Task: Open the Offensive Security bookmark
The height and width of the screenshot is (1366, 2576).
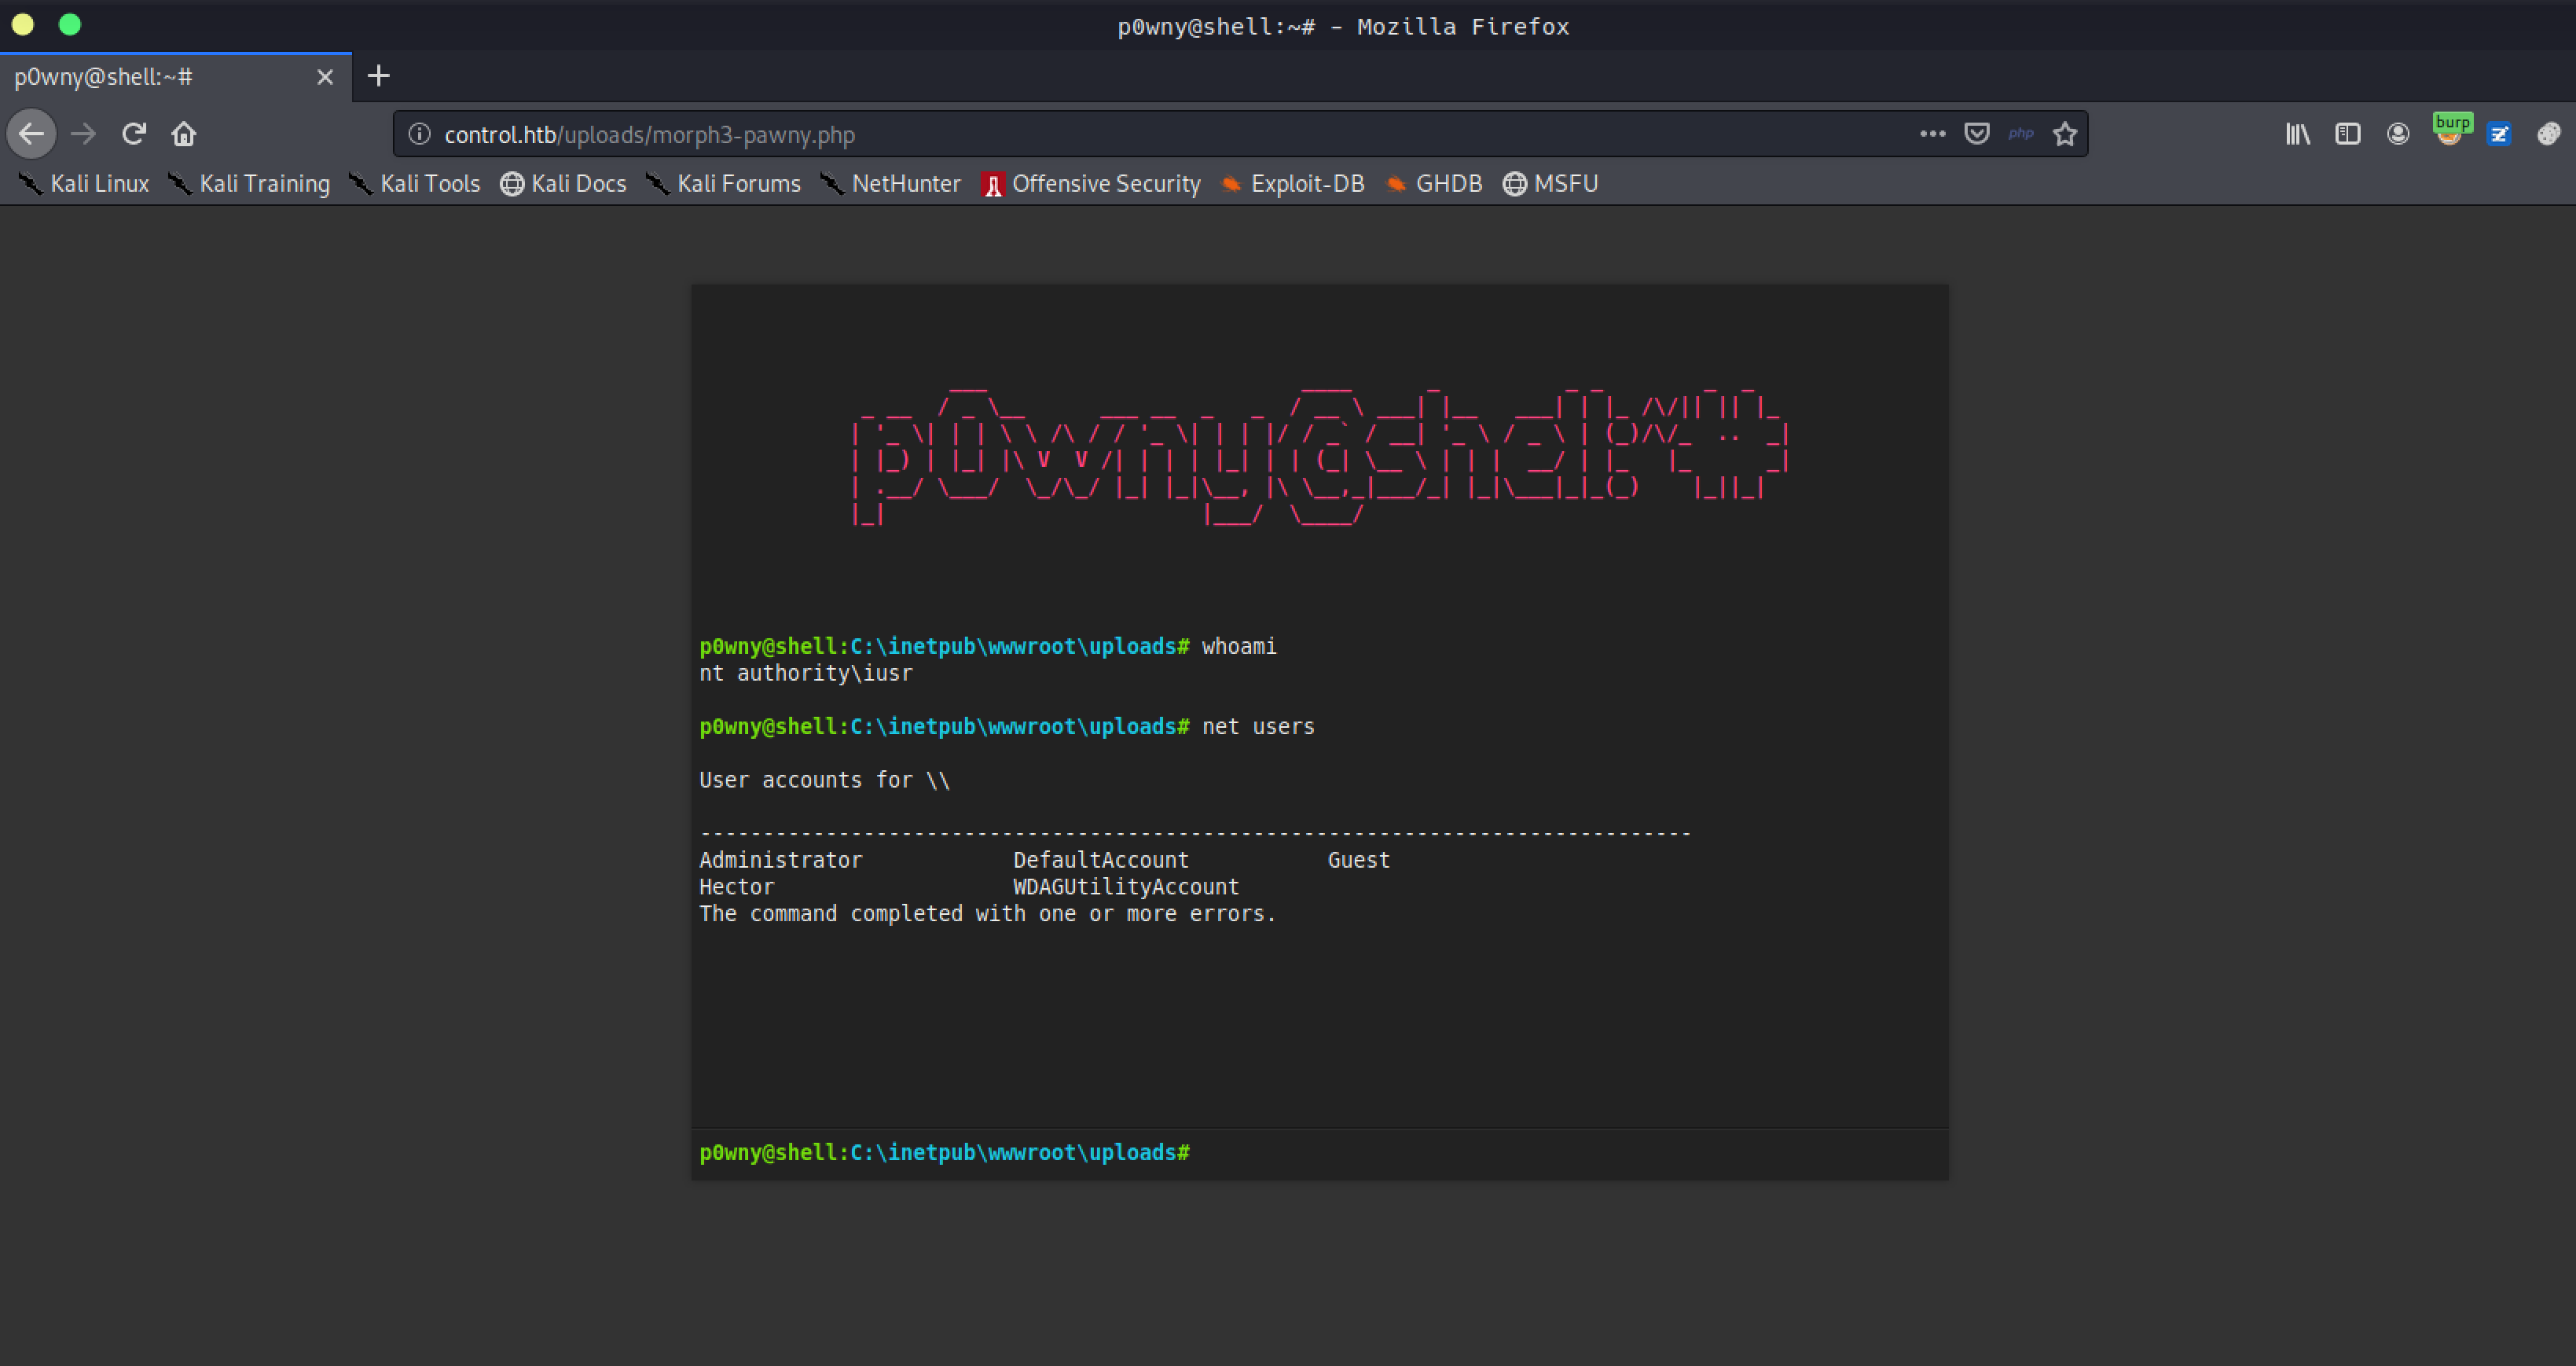Action: coord(1091,184)
